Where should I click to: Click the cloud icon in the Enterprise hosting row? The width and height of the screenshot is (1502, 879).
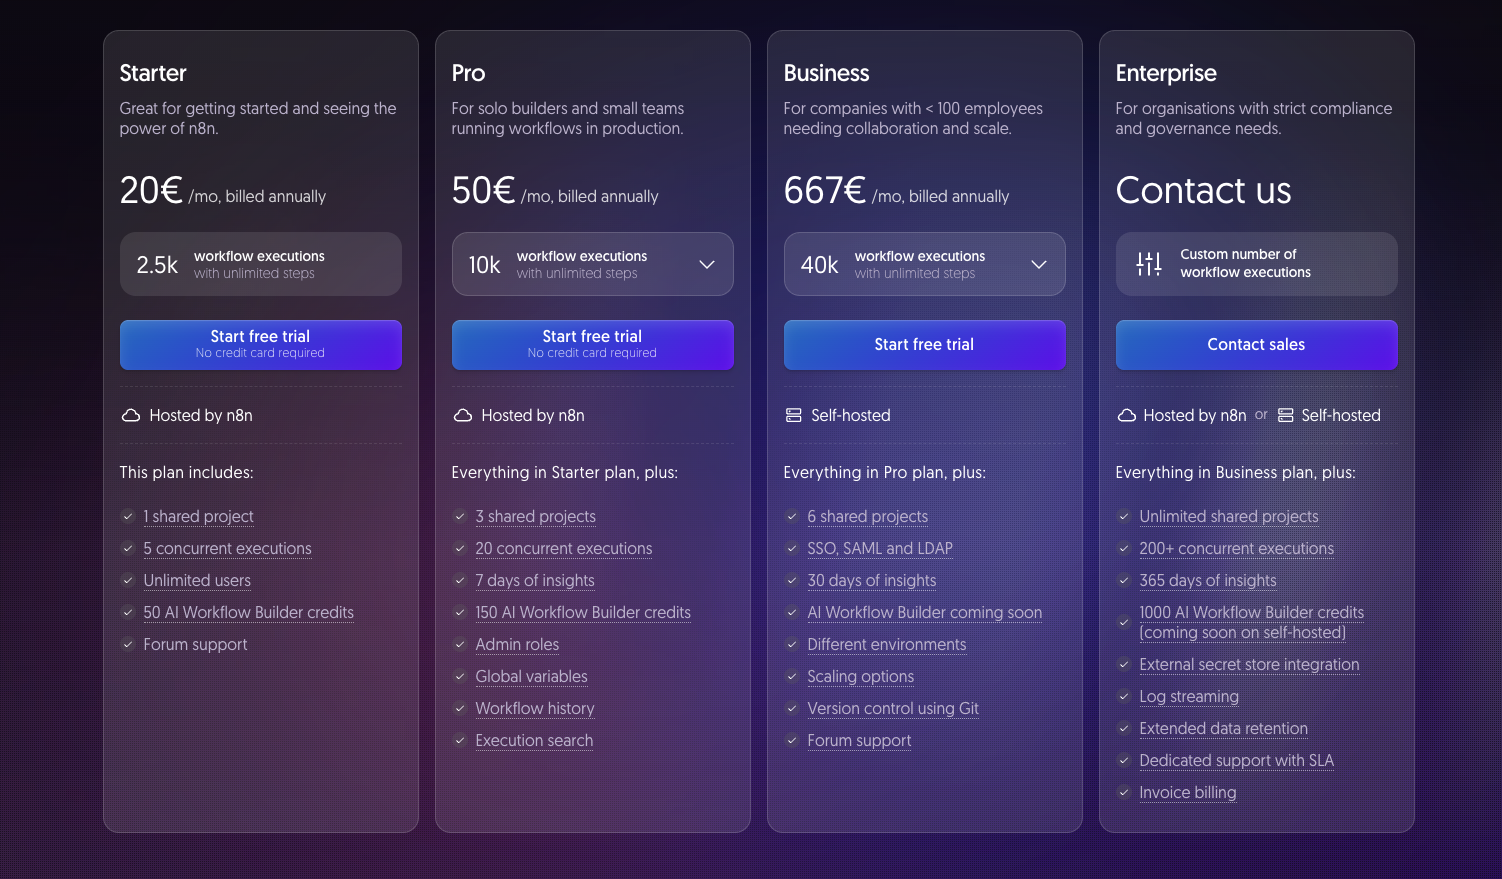click(1126, 415)
